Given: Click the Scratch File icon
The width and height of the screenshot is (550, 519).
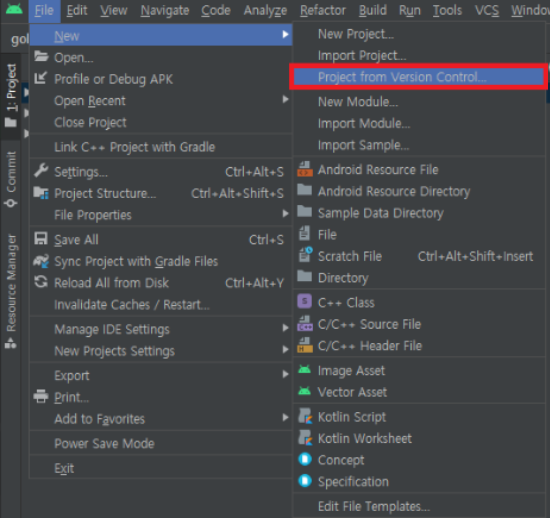Looking at the screenshot, I should [x=305, y=255].
